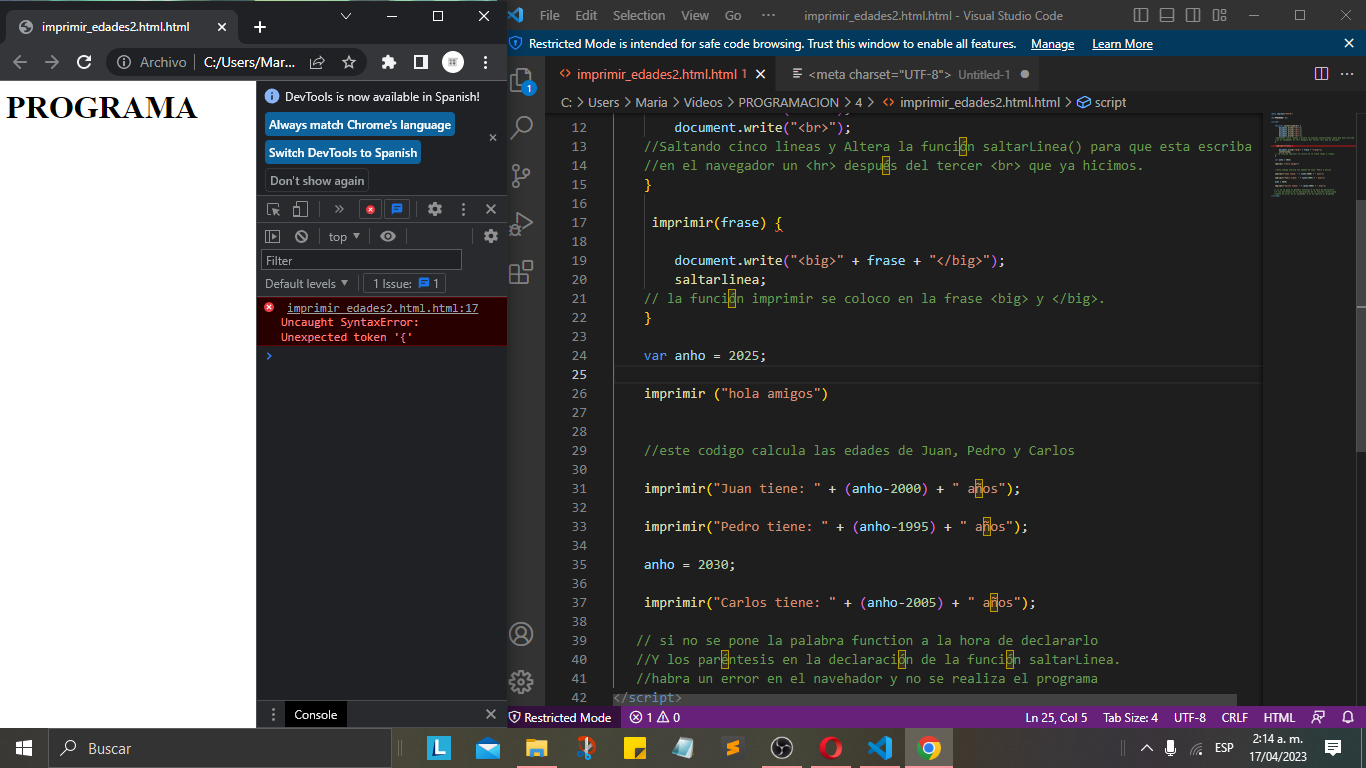Select the Console drawer tab

[316, 714]
